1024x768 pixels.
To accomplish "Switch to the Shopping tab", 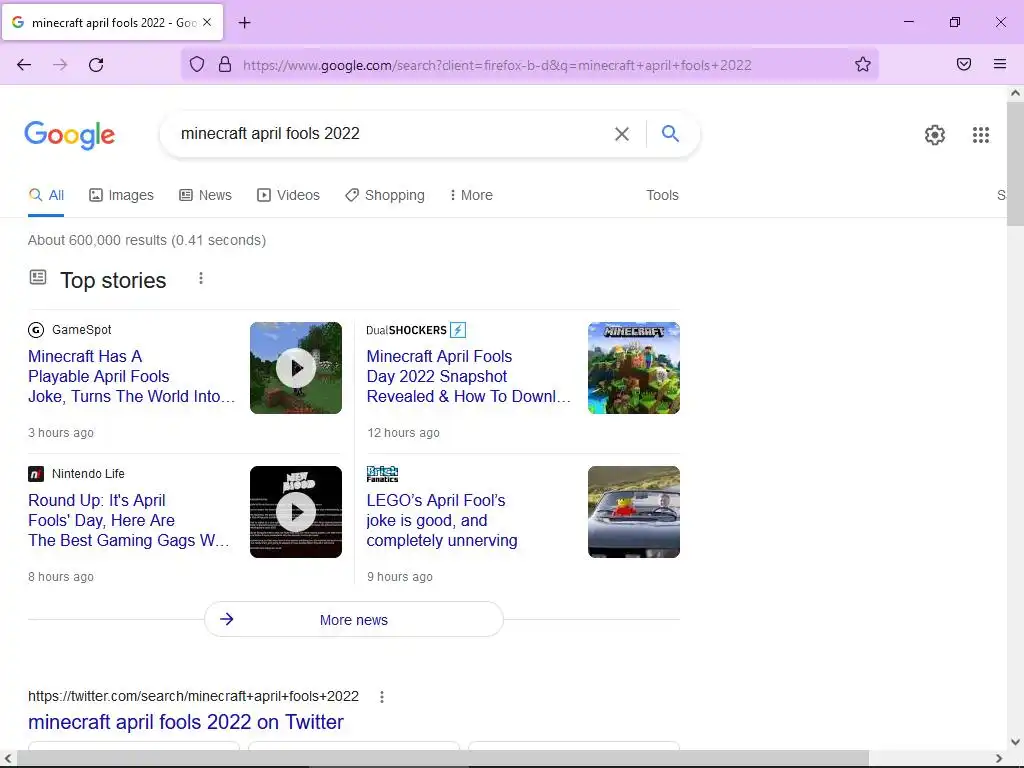I will coord(385,195).
